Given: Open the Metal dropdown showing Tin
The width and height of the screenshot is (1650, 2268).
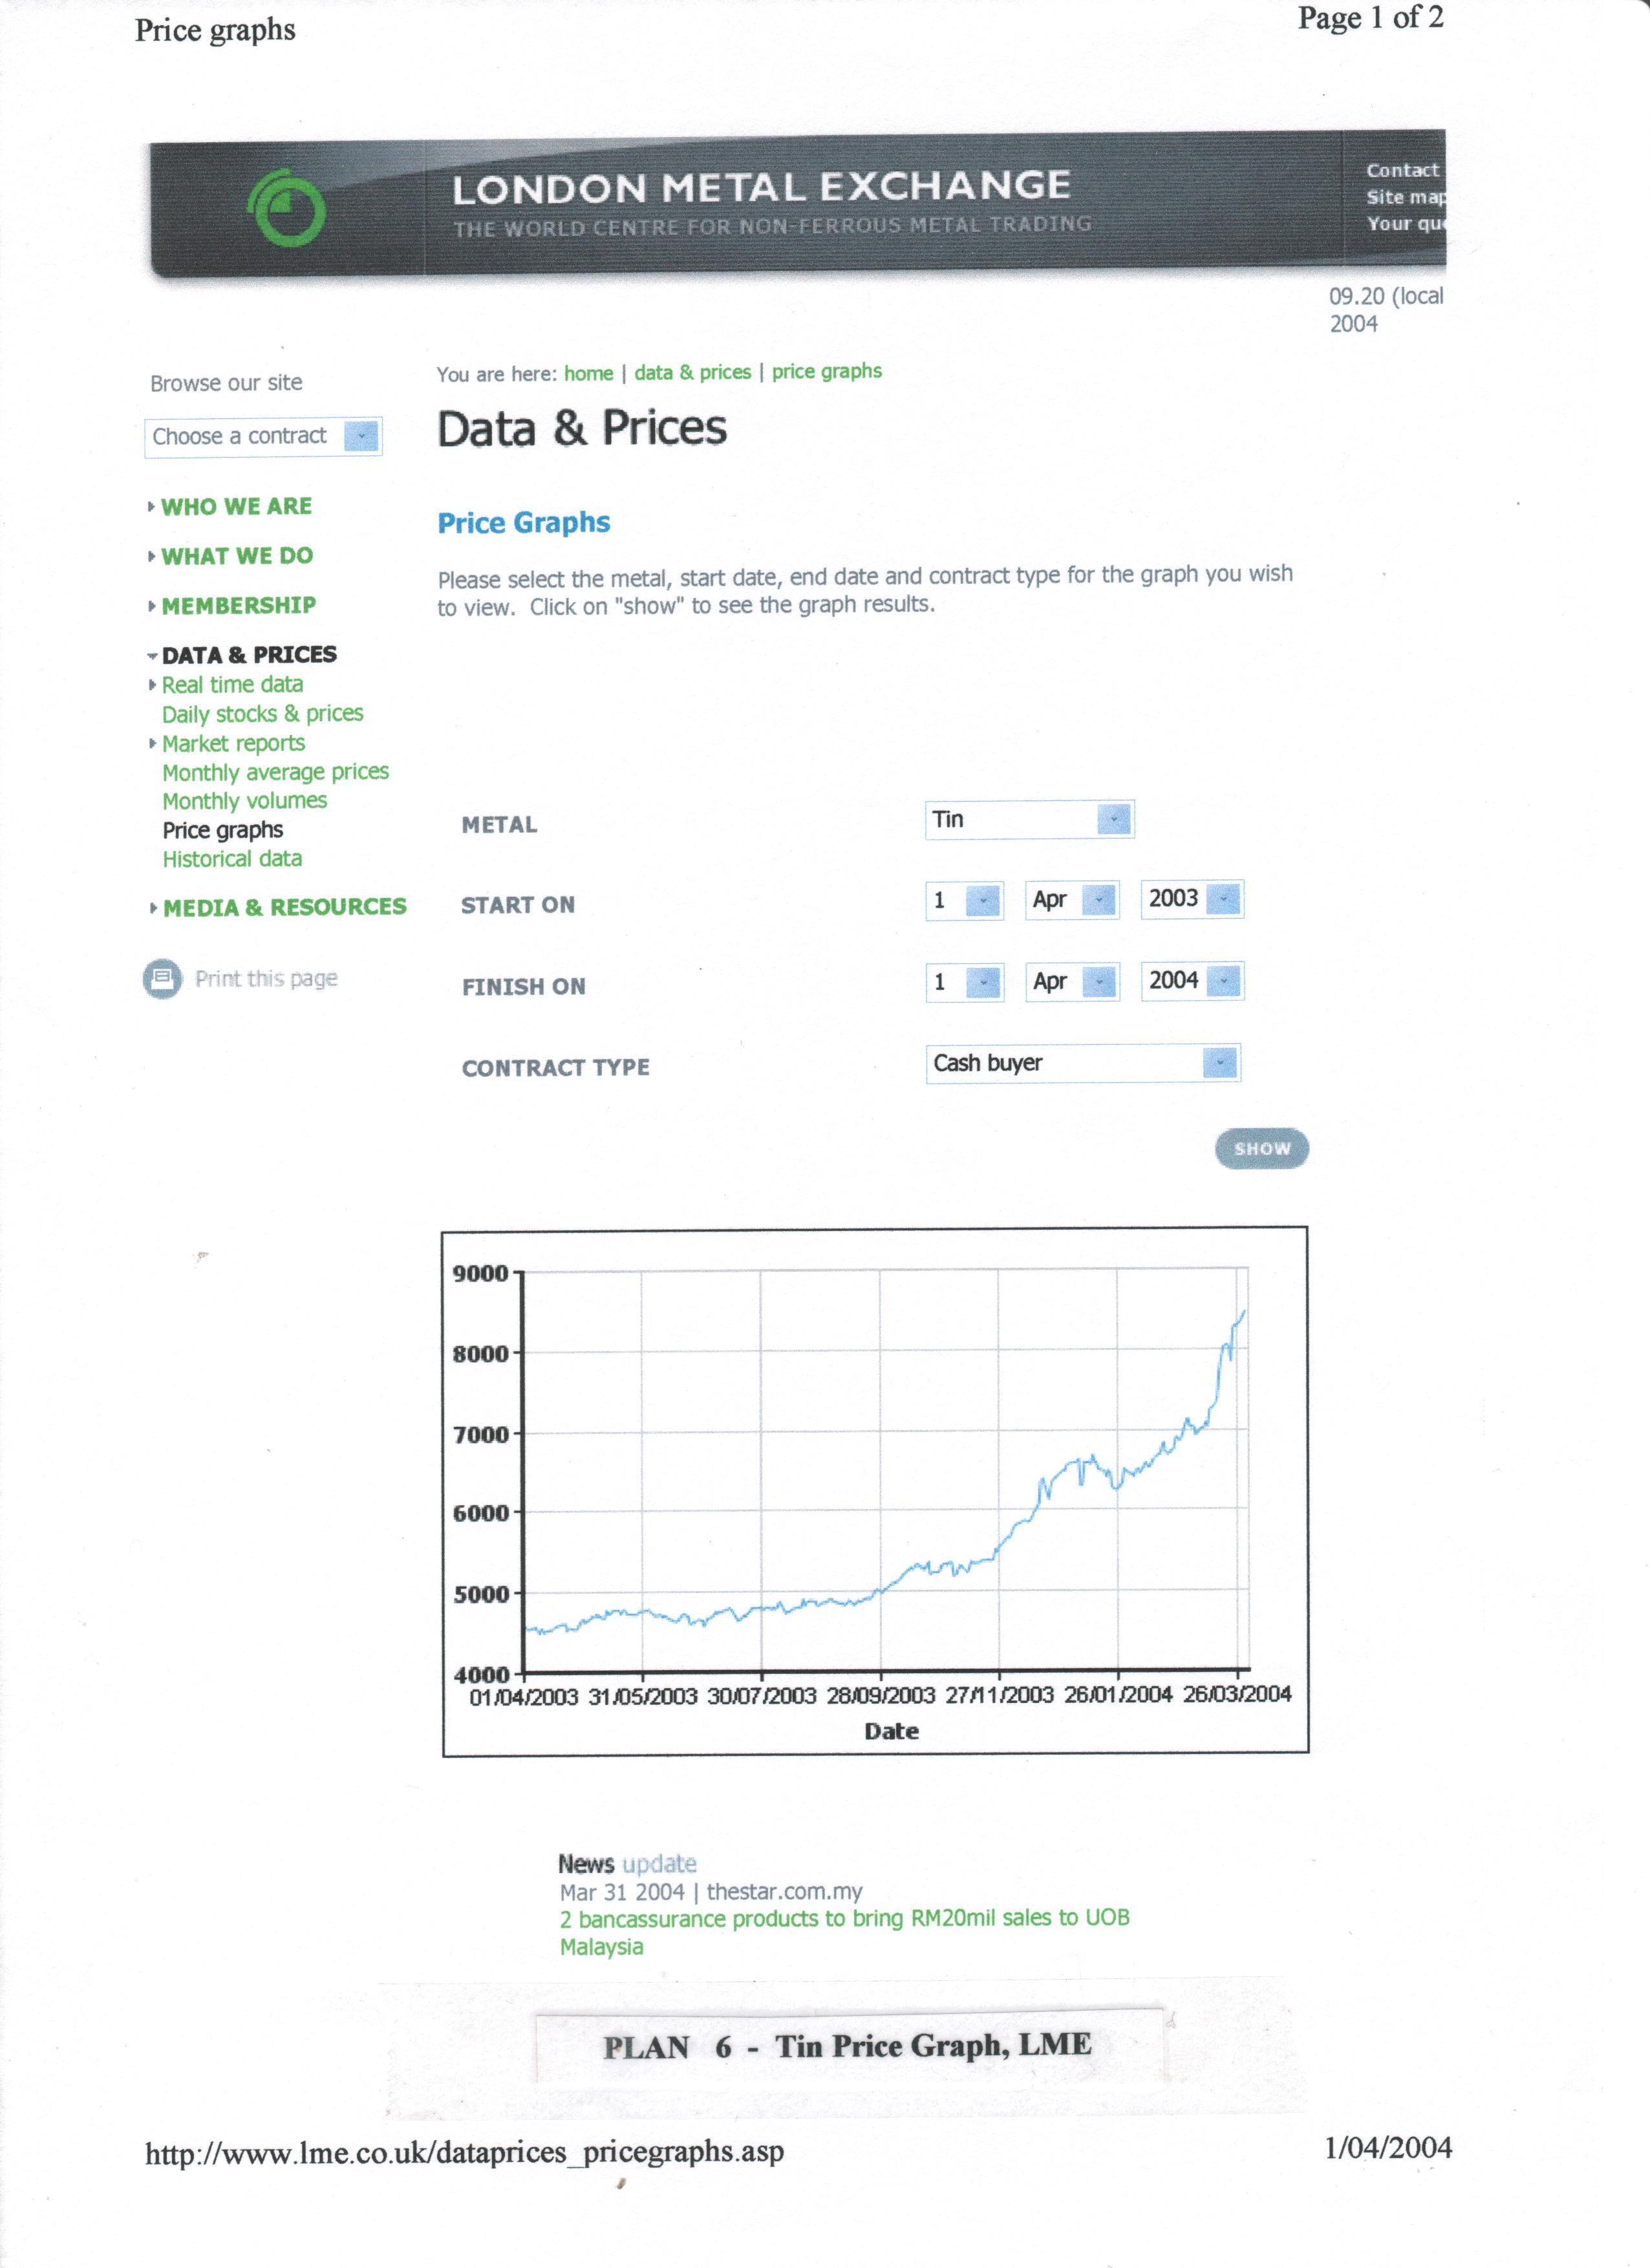Looking at the screenshot, I should 1113,820.
